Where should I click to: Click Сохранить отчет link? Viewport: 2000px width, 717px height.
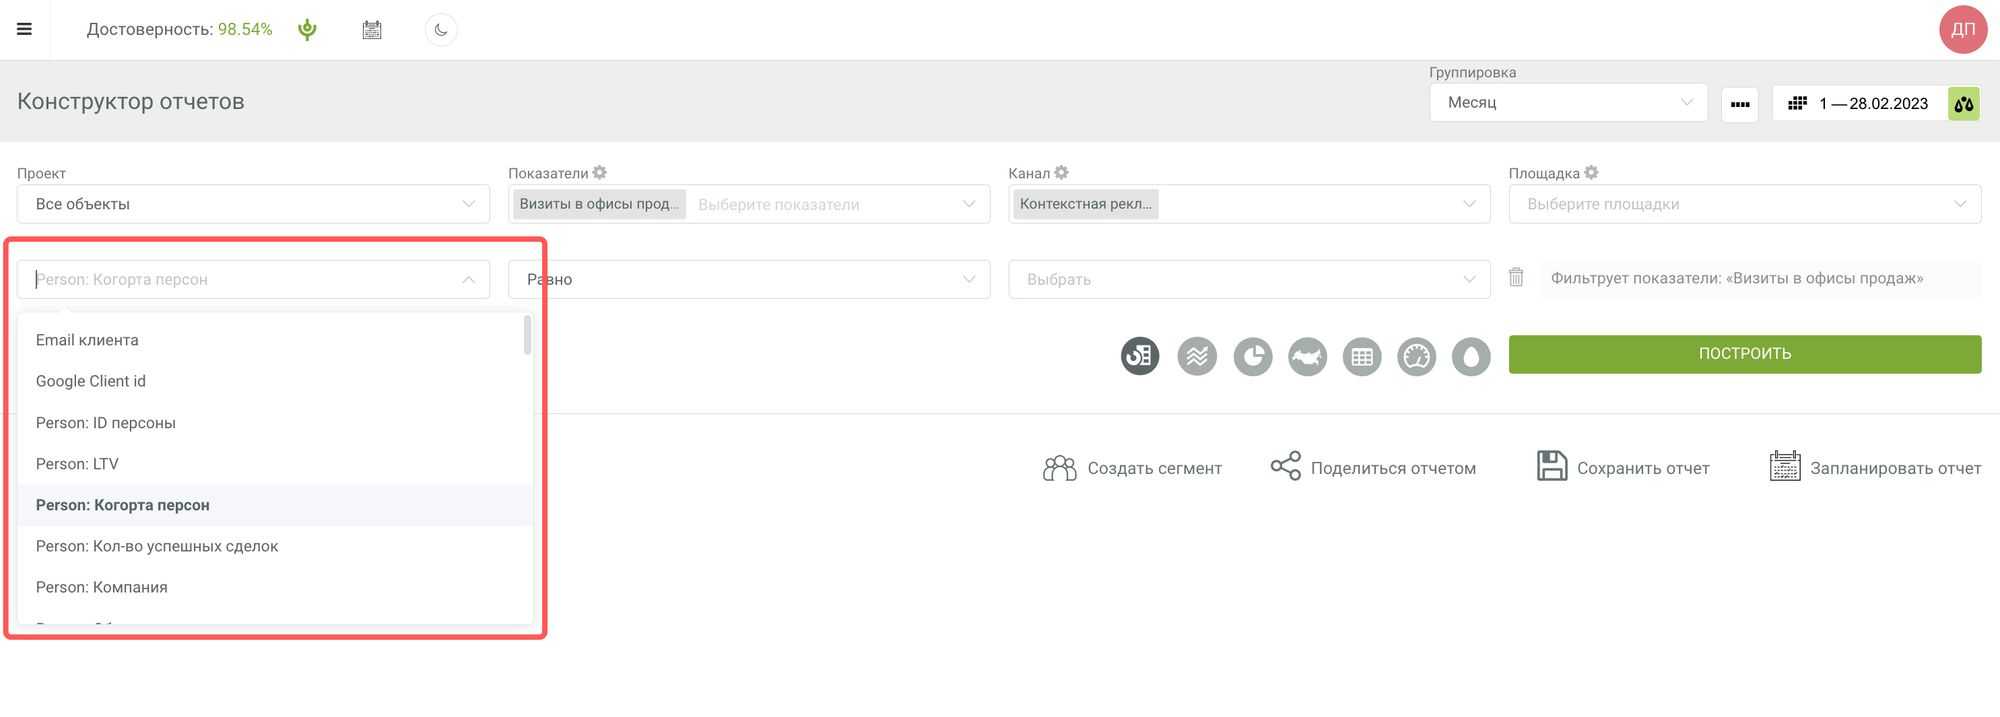pos(1623,468)
